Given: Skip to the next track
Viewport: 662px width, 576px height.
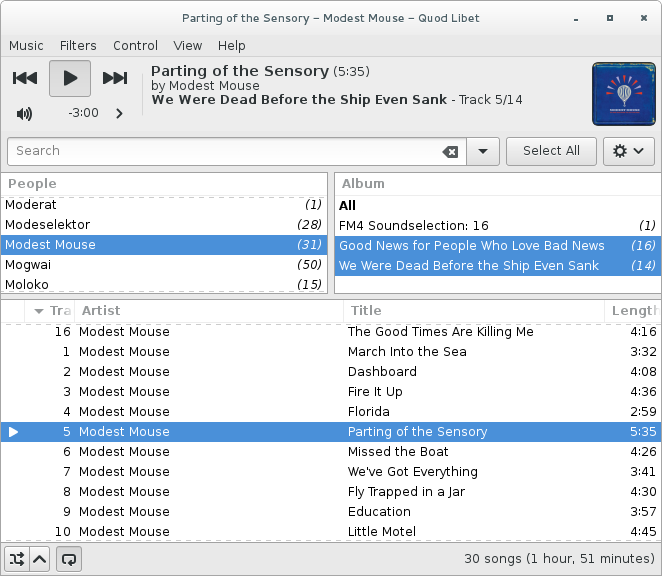Looking at the screenshot, I should tap(115, 78).
